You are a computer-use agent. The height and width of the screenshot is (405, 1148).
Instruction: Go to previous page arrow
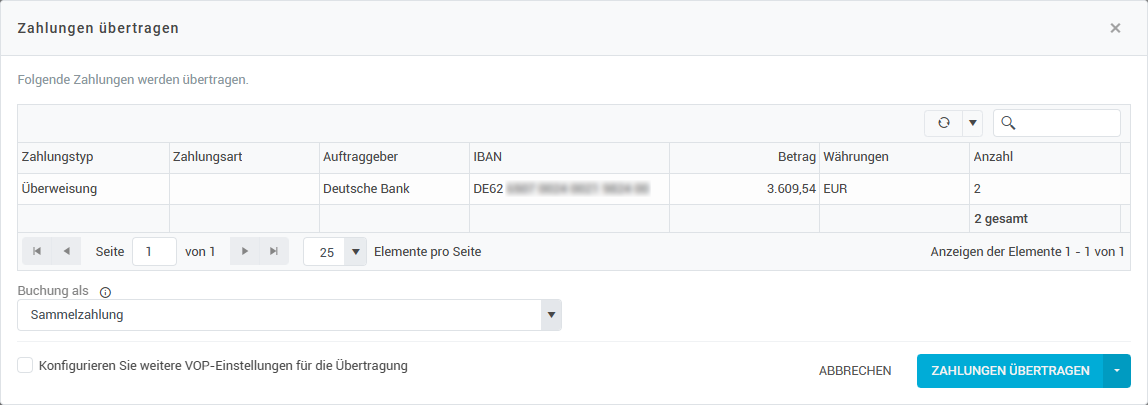(66, 252)
